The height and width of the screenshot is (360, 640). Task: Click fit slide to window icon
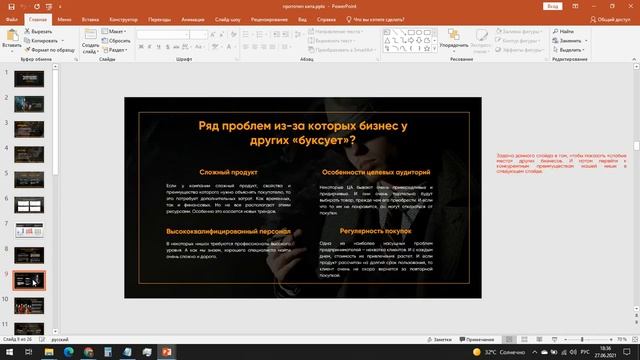point(635,340)
